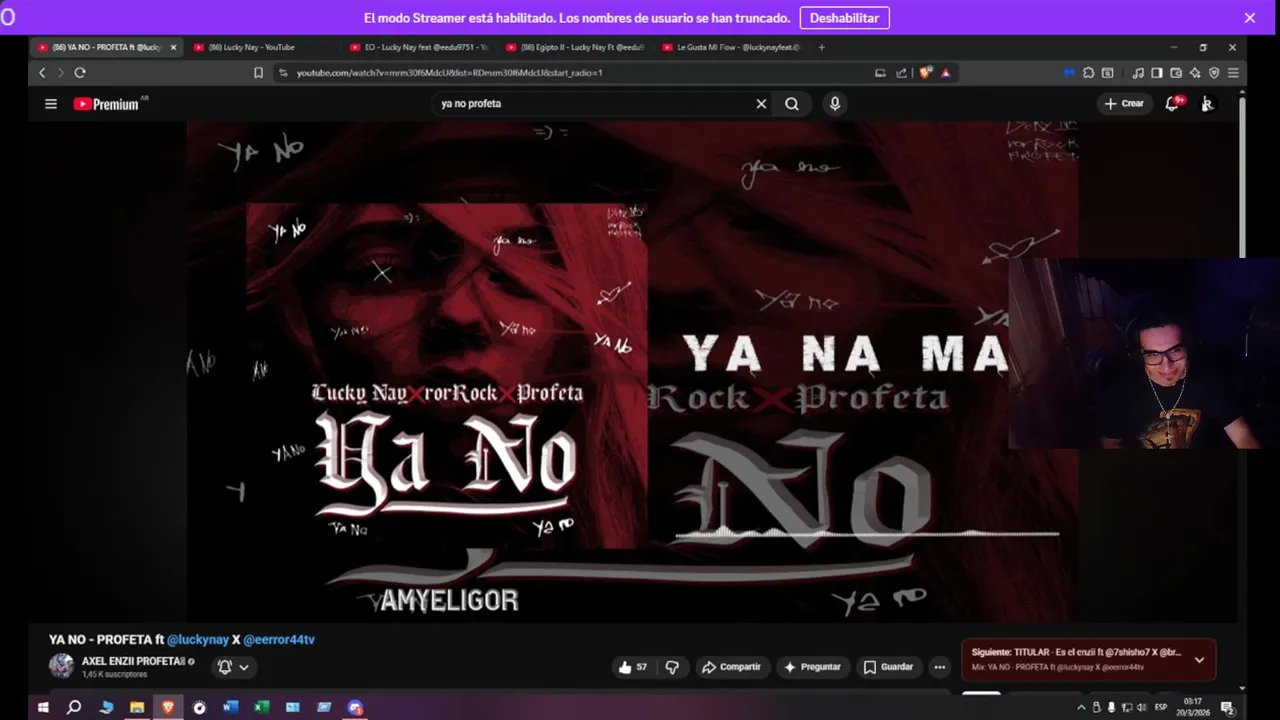Open the YouTube guide hamburger menu
Viewport: 1280px width, 720px height.
click(51, 103)
